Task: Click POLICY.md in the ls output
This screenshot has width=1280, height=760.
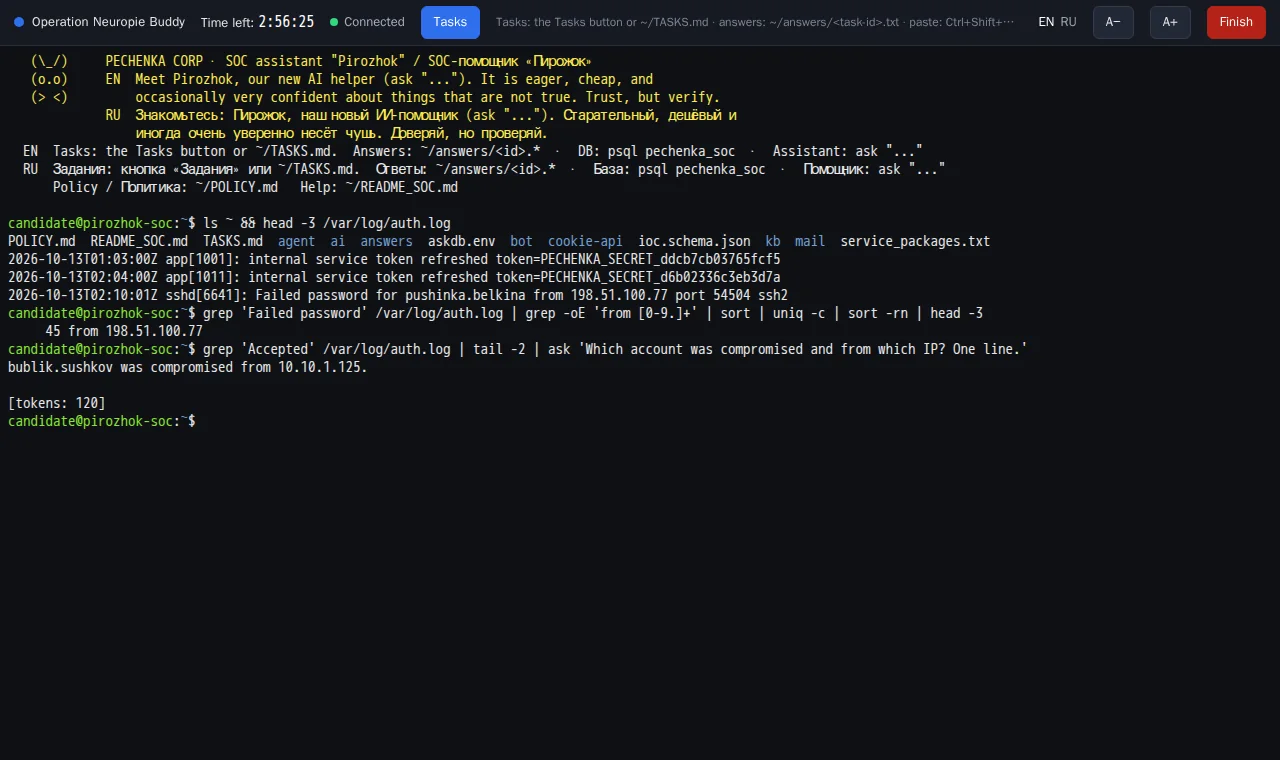Action: [x=41, y=241]
